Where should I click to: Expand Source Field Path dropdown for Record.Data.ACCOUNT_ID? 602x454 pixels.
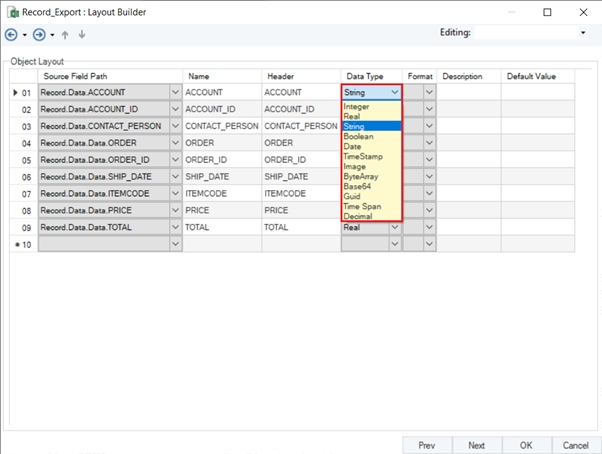(176, 109)
